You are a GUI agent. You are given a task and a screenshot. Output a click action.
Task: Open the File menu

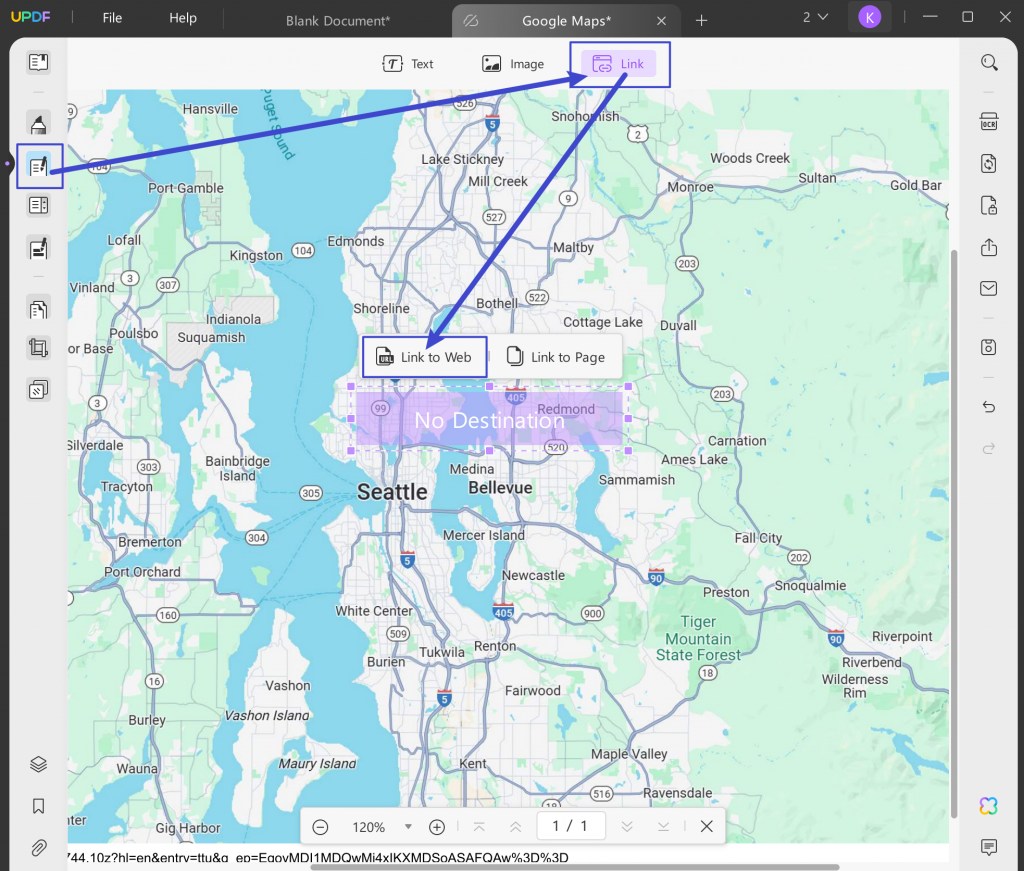111,17
